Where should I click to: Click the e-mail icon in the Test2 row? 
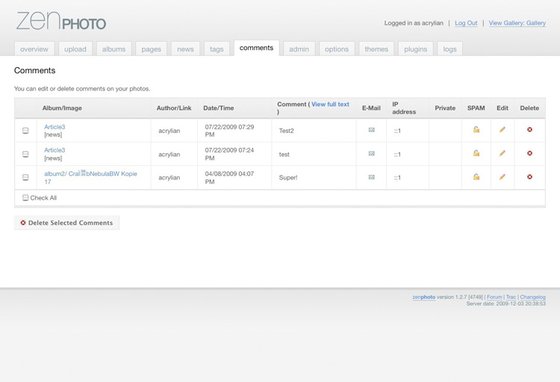pos(371,130)
